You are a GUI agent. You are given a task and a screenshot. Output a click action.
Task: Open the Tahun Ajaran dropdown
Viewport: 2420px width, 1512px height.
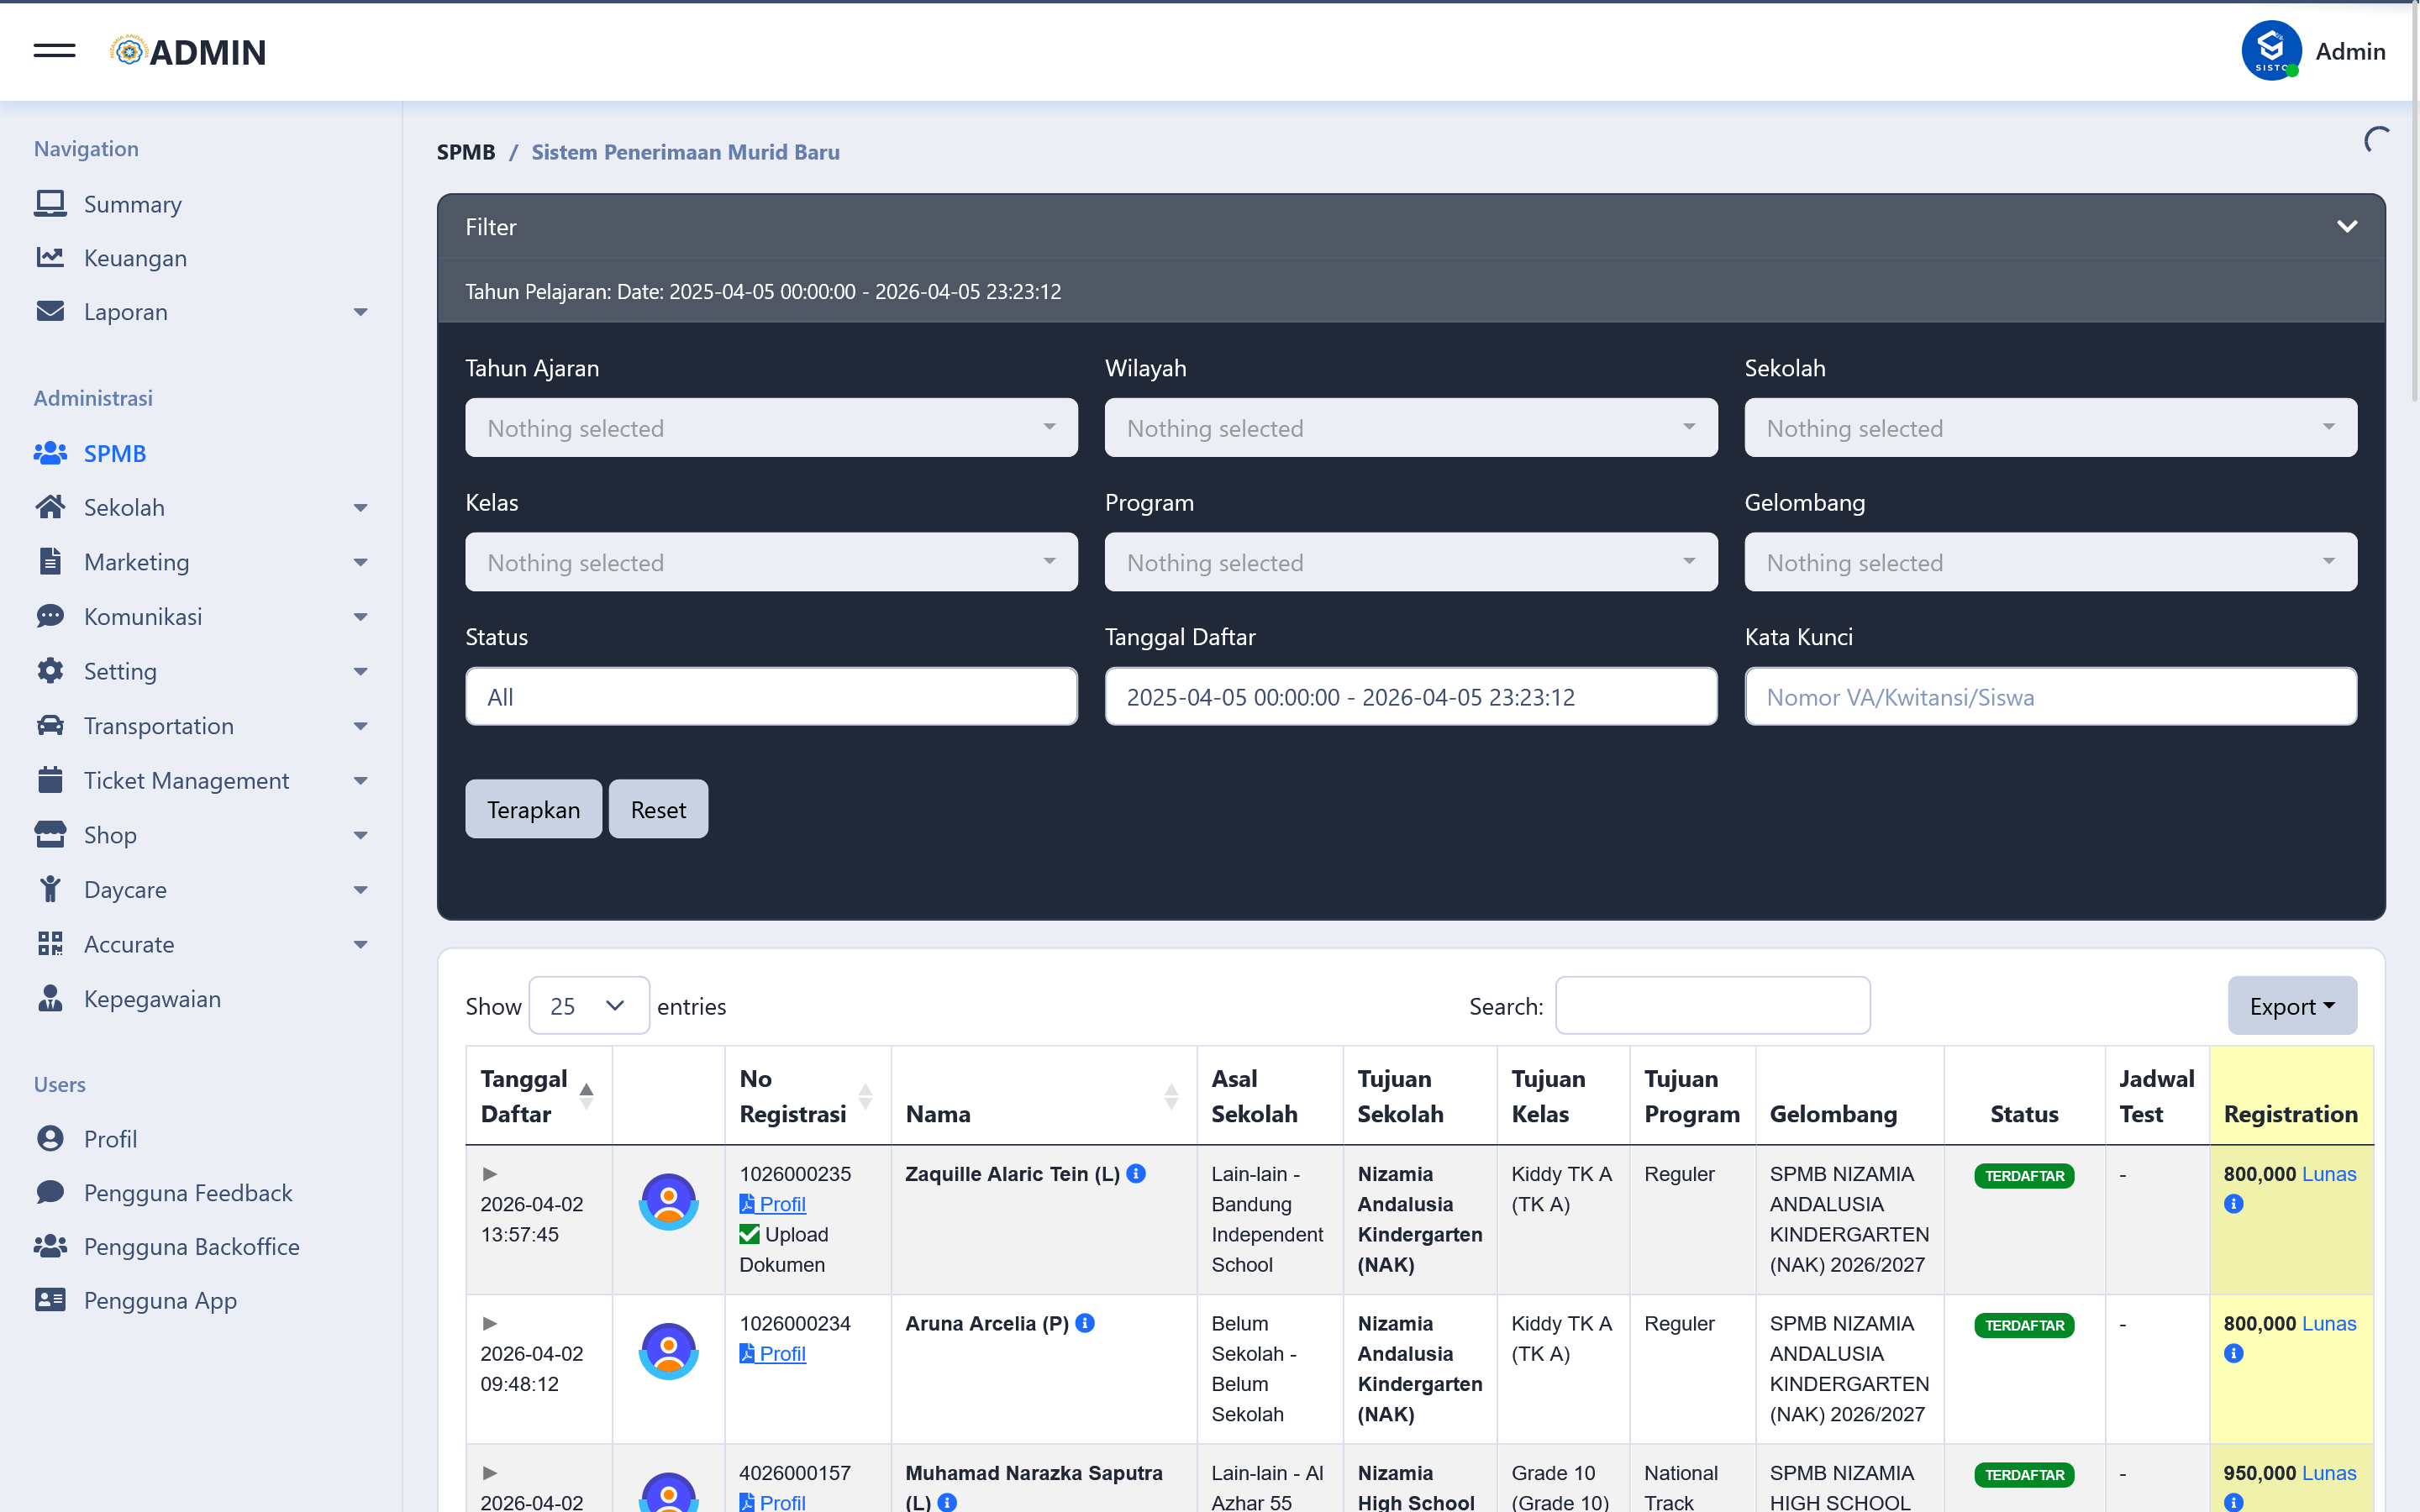(771, 428)
